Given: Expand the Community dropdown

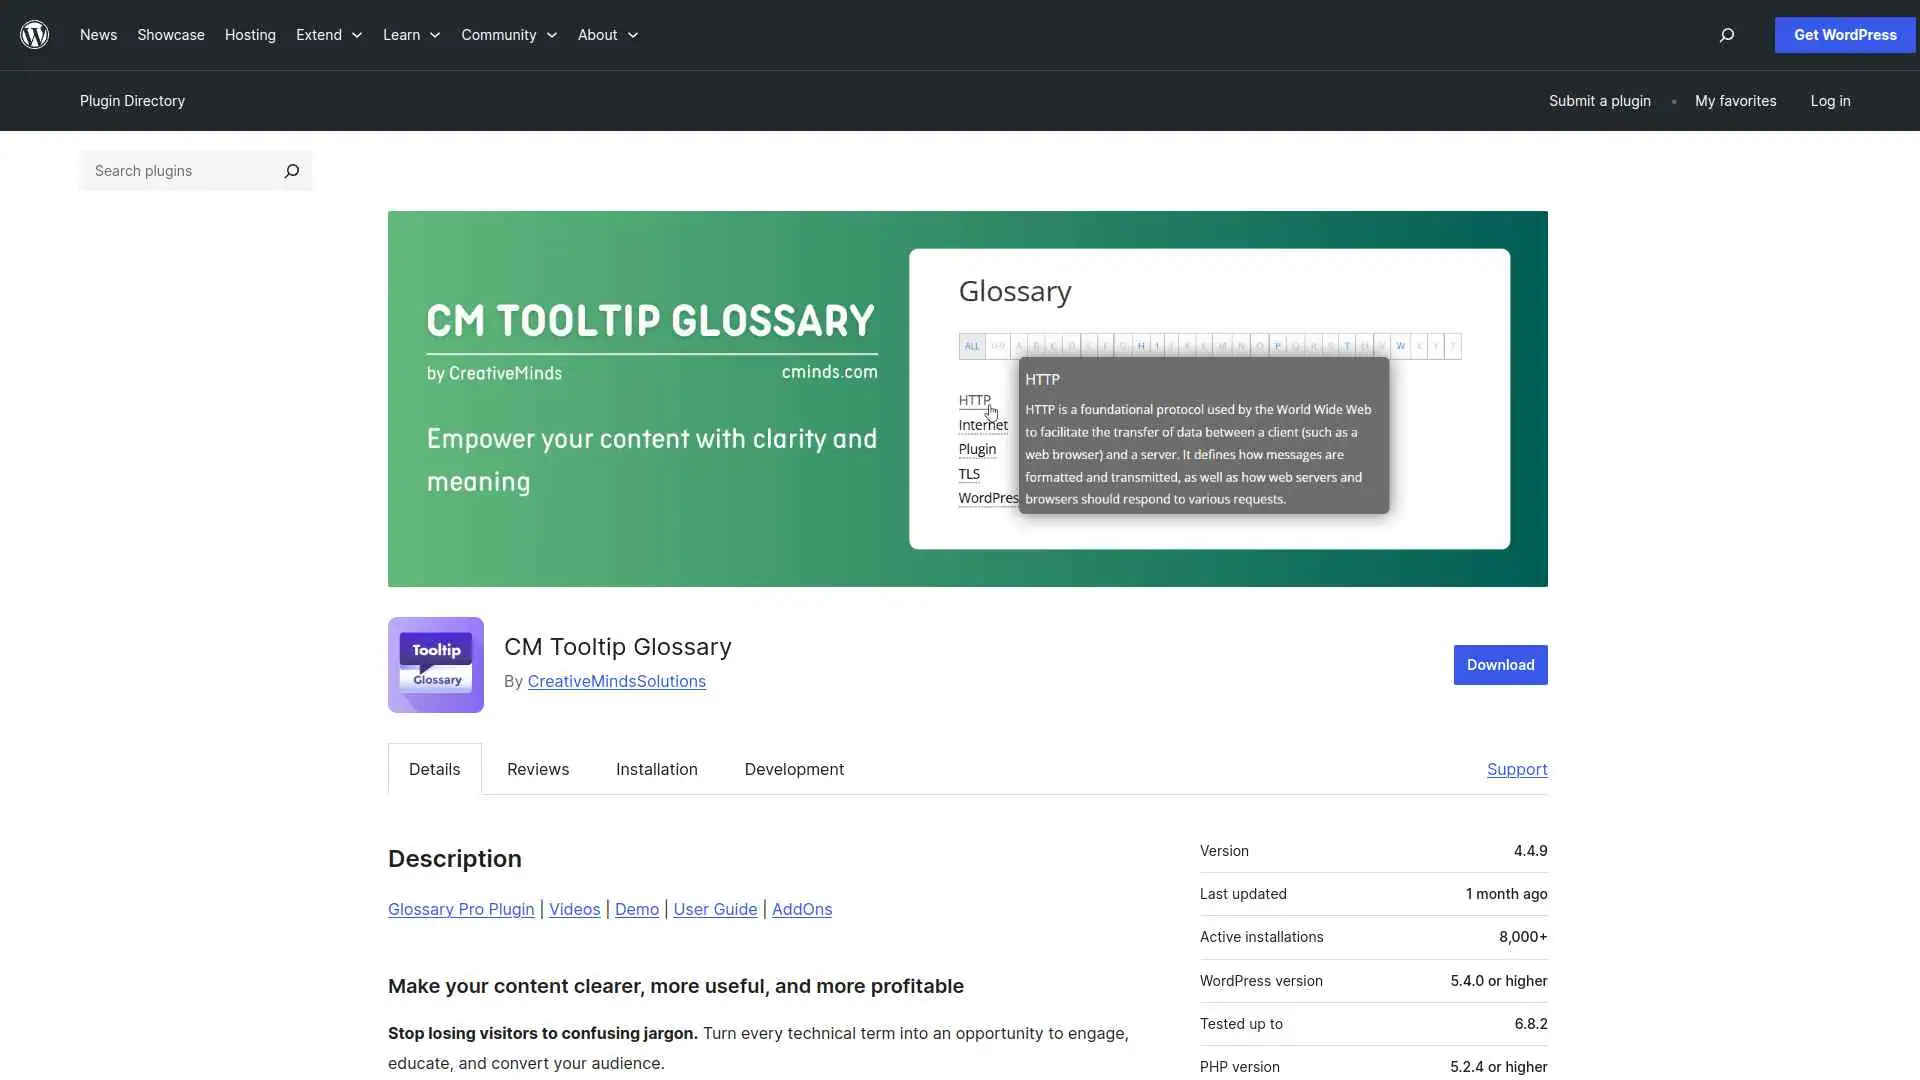Looking at the screenshot, I should tap(508, 35).
